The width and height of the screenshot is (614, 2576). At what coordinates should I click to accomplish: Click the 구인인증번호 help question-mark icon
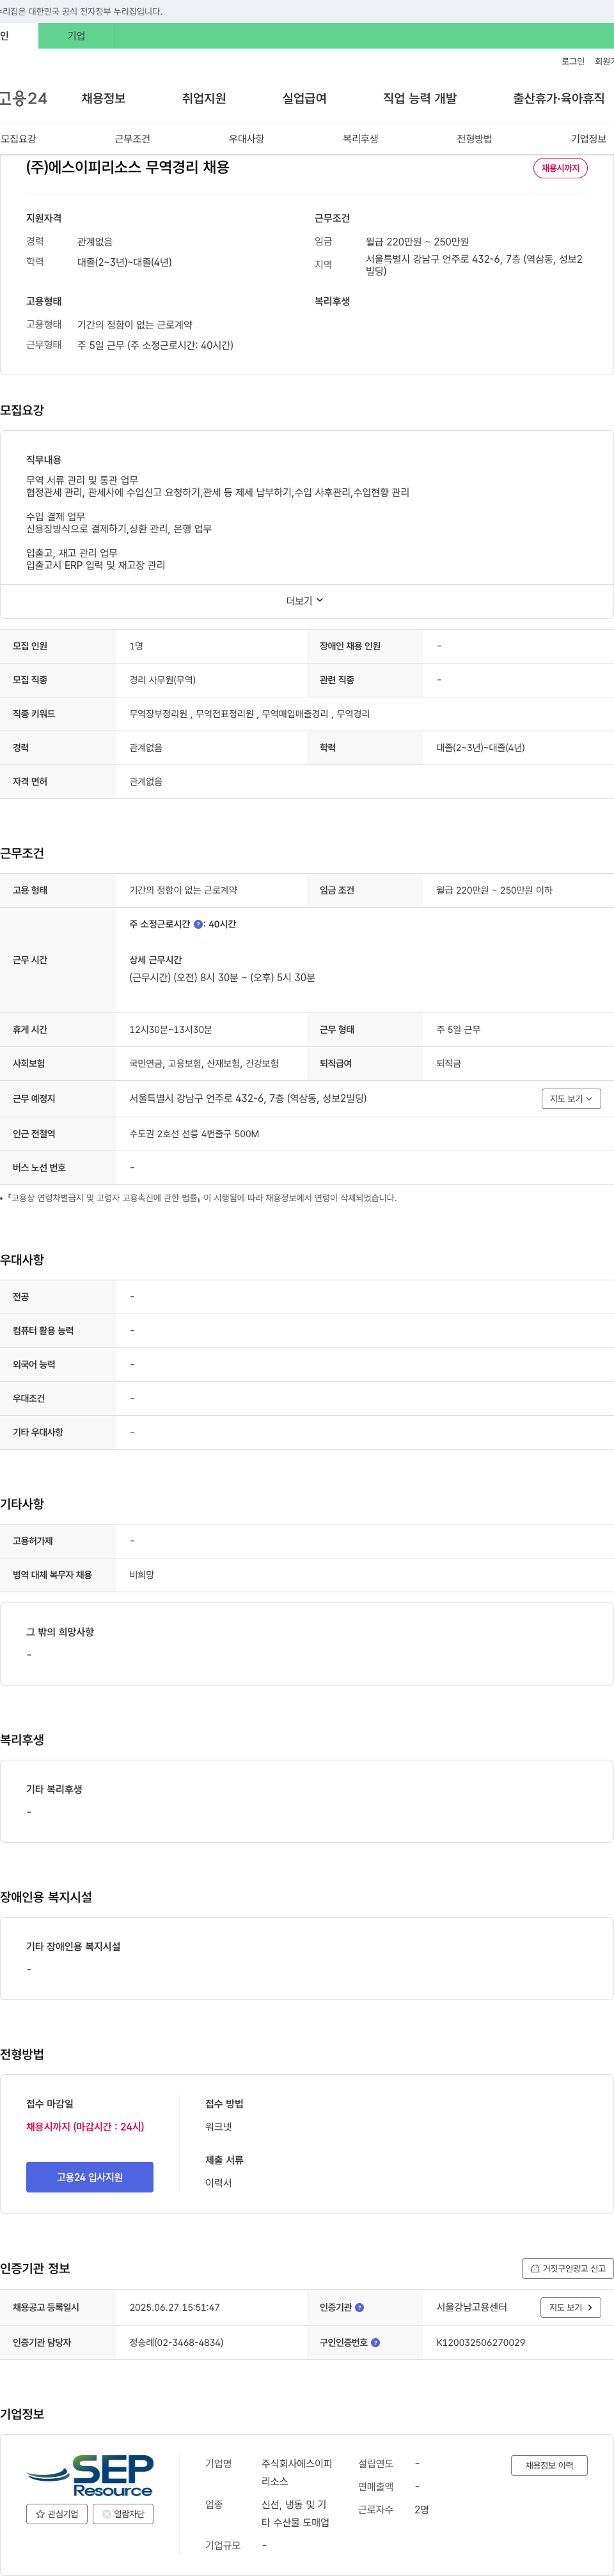click(375, 2342)
